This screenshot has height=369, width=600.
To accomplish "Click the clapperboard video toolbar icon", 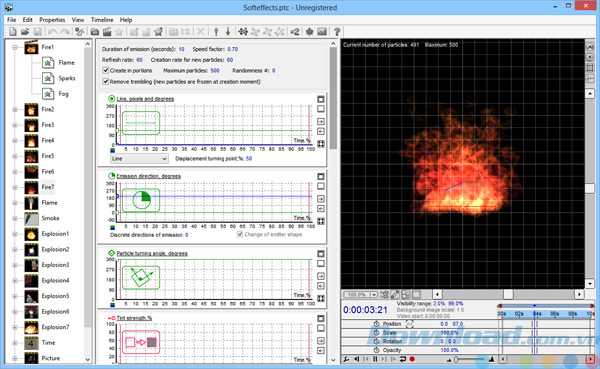I will [x=107, y=32].
